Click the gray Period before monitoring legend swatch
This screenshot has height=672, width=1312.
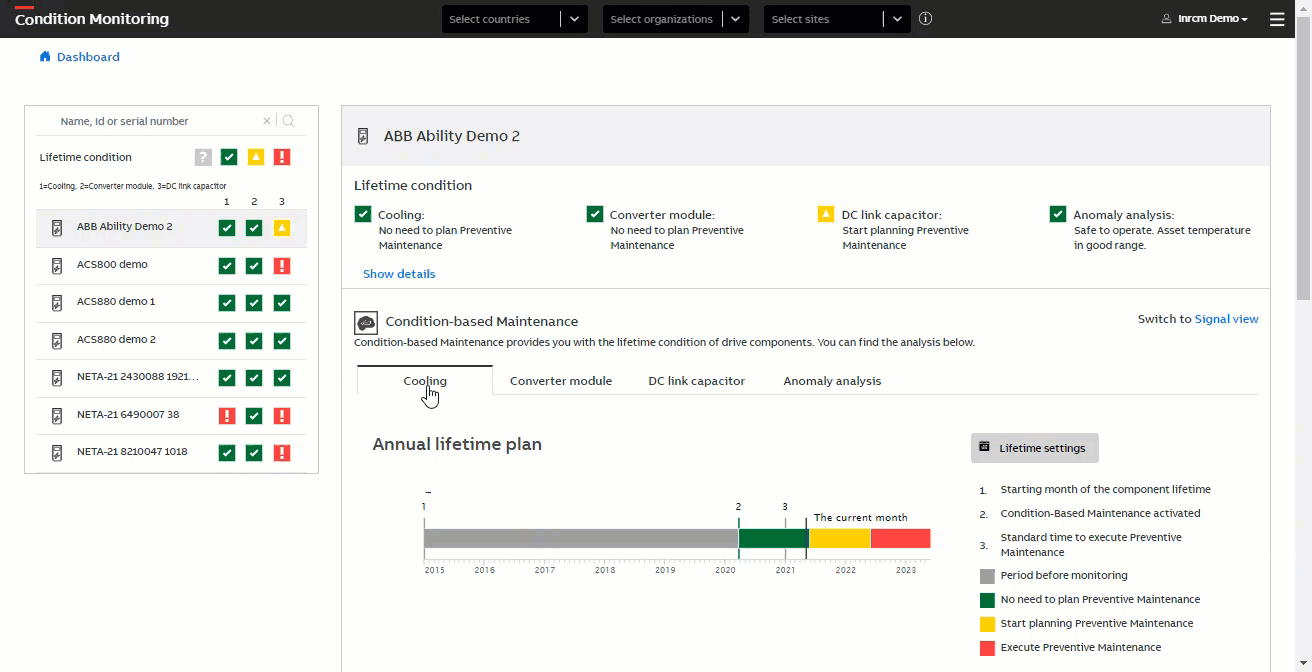[987, 576]
